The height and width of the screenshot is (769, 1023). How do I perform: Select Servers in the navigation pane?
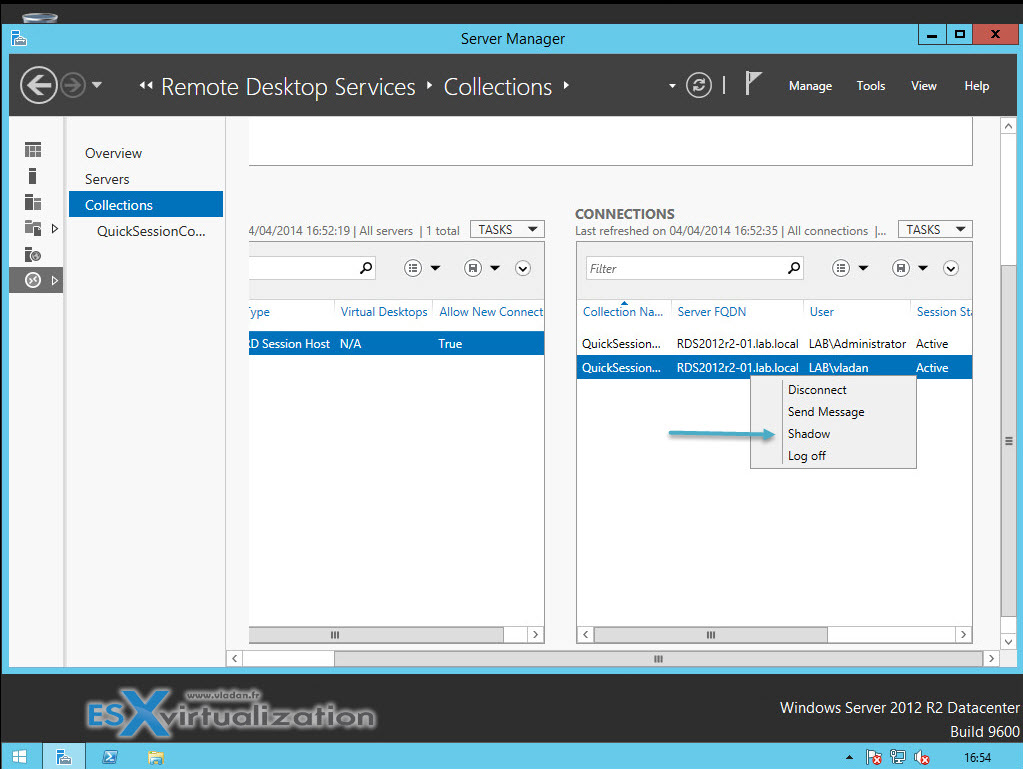(x=107, y=179)
